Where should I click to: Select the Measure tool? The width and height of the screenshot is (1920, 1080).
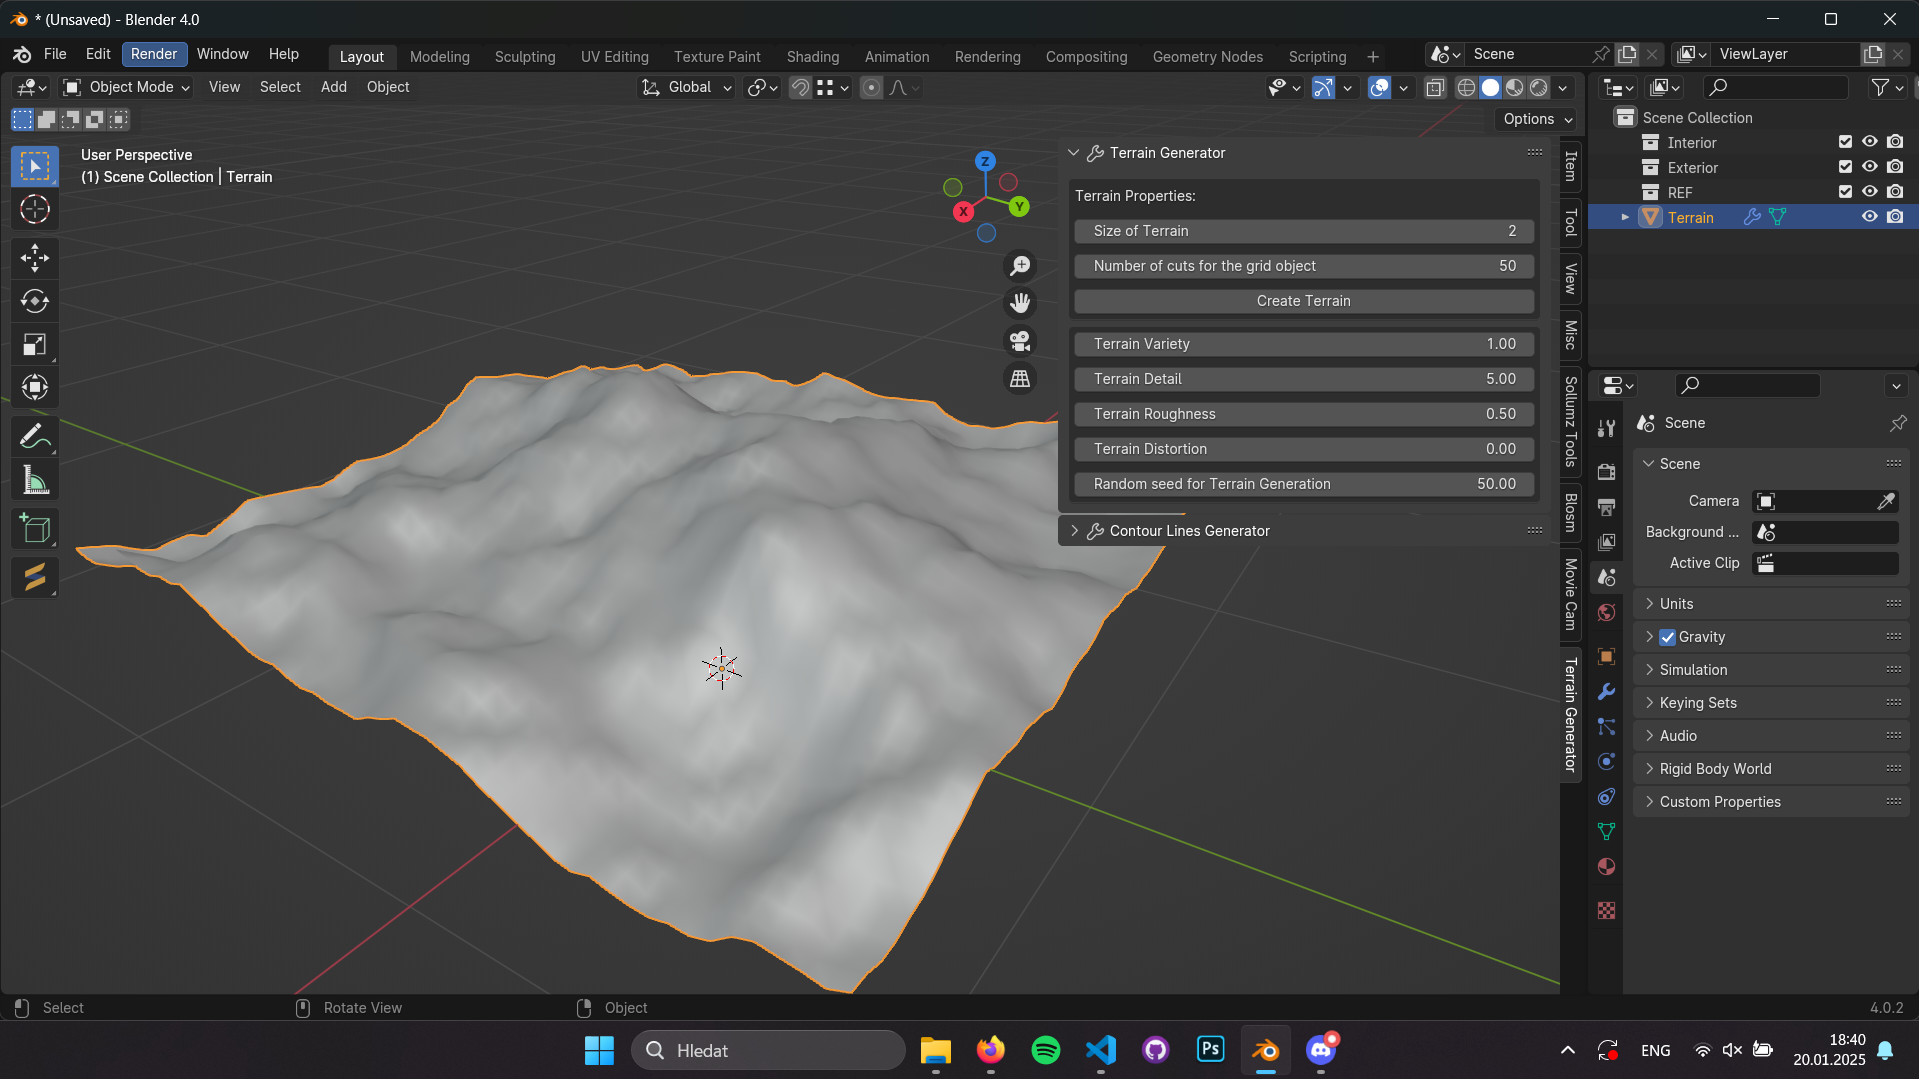pyautogui.click(x=35, y=481)
